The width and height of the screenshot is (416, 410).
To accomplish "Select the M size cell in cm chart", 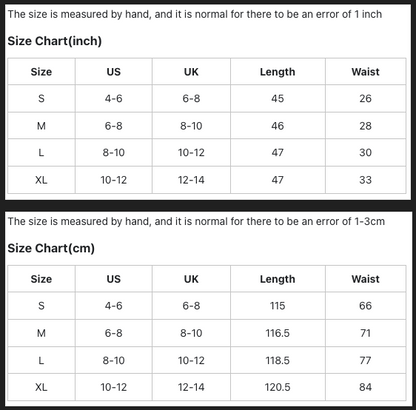I will (x=41, y=333).
